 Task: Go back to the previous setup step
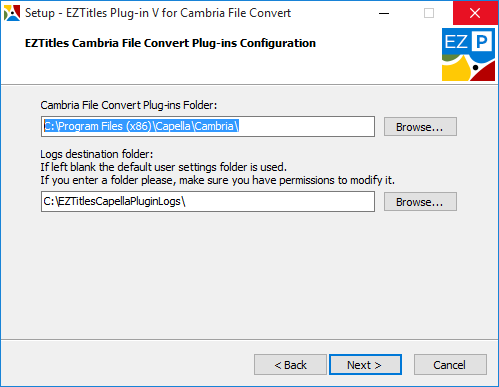coord(290,365)
